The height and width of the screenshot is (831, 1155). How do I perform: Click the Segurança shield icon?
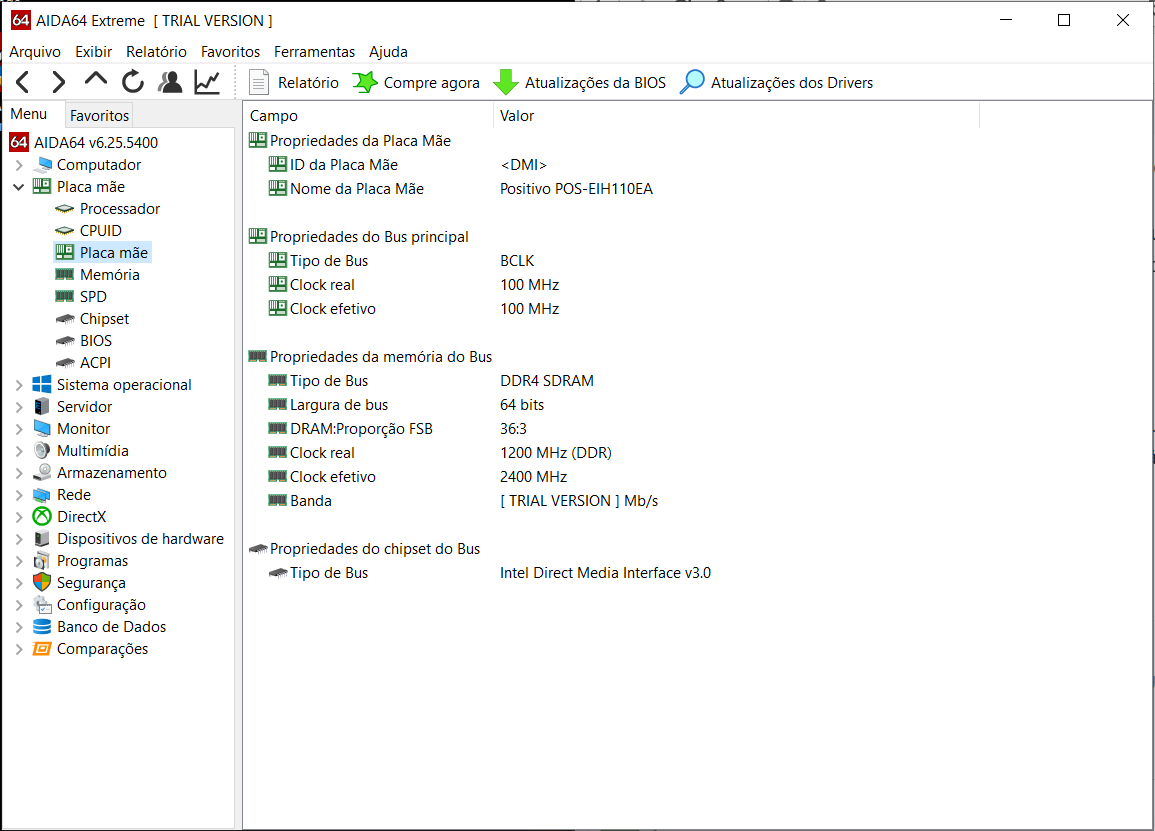point(42,583)
